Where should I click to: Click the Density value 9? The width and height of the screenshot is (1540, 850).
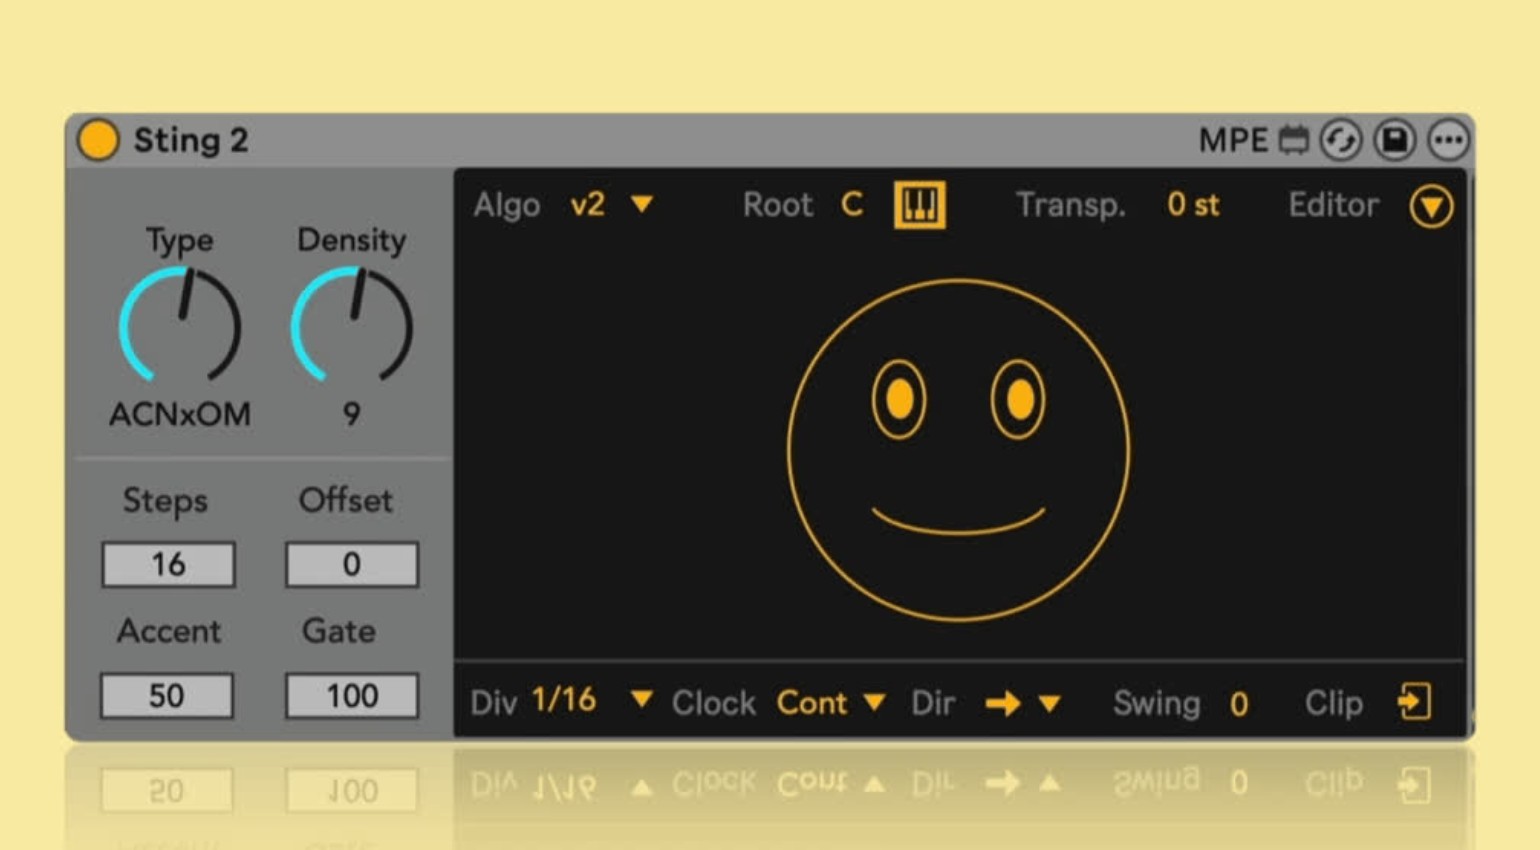tap(351, 414)
